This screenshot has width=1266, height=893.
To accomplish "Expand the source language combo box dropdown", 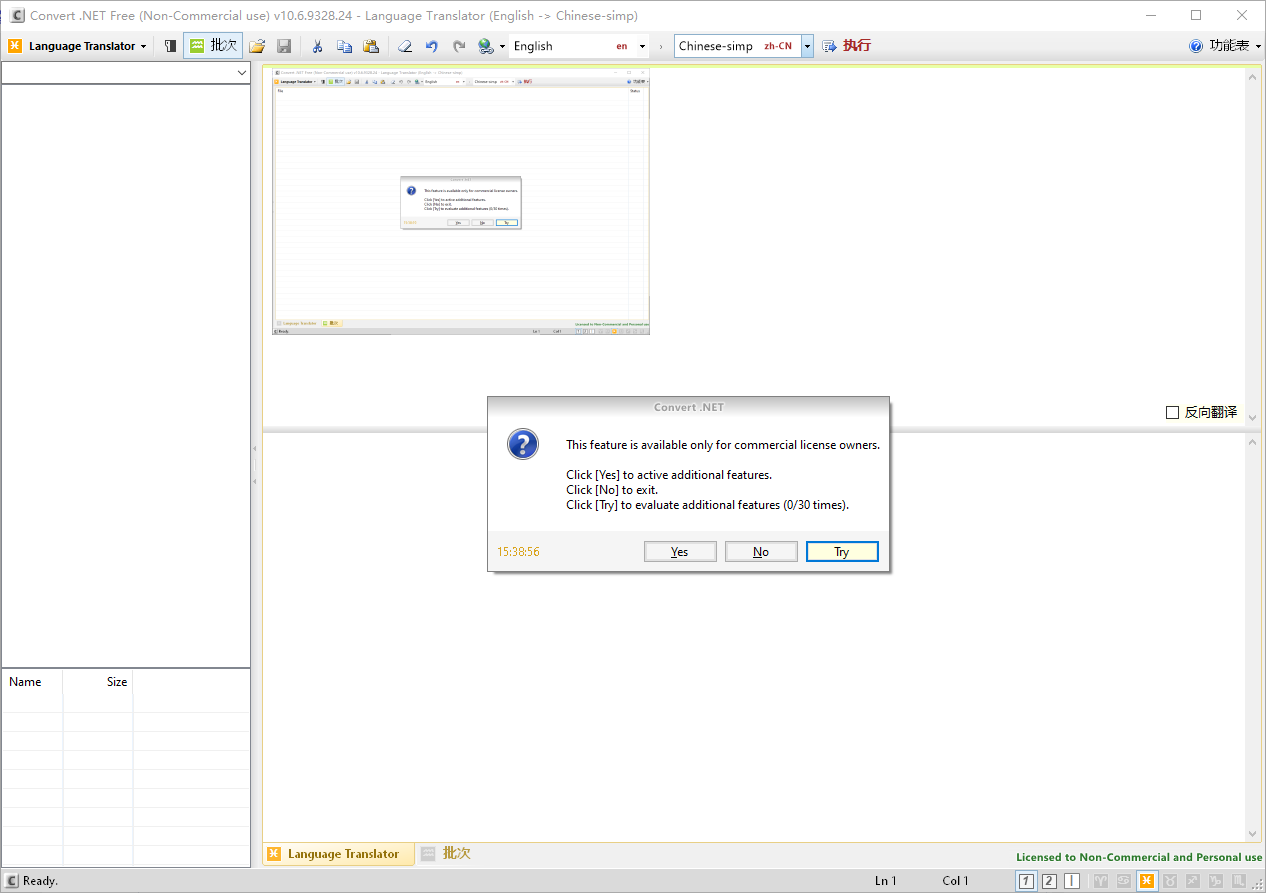I will tap(641, 45).
